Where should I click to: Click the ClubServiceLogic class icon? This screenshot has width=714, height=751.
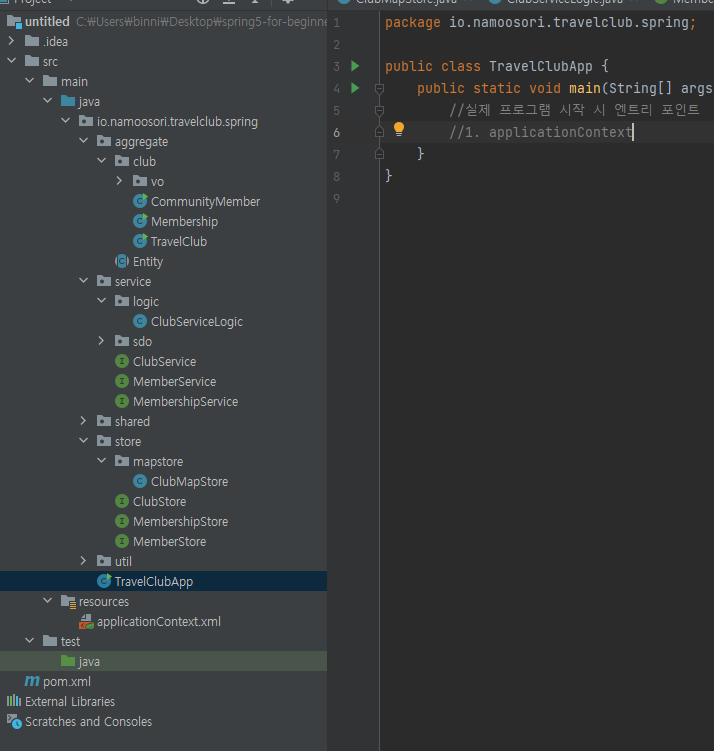pyautogui.click(x=140, y=321)
